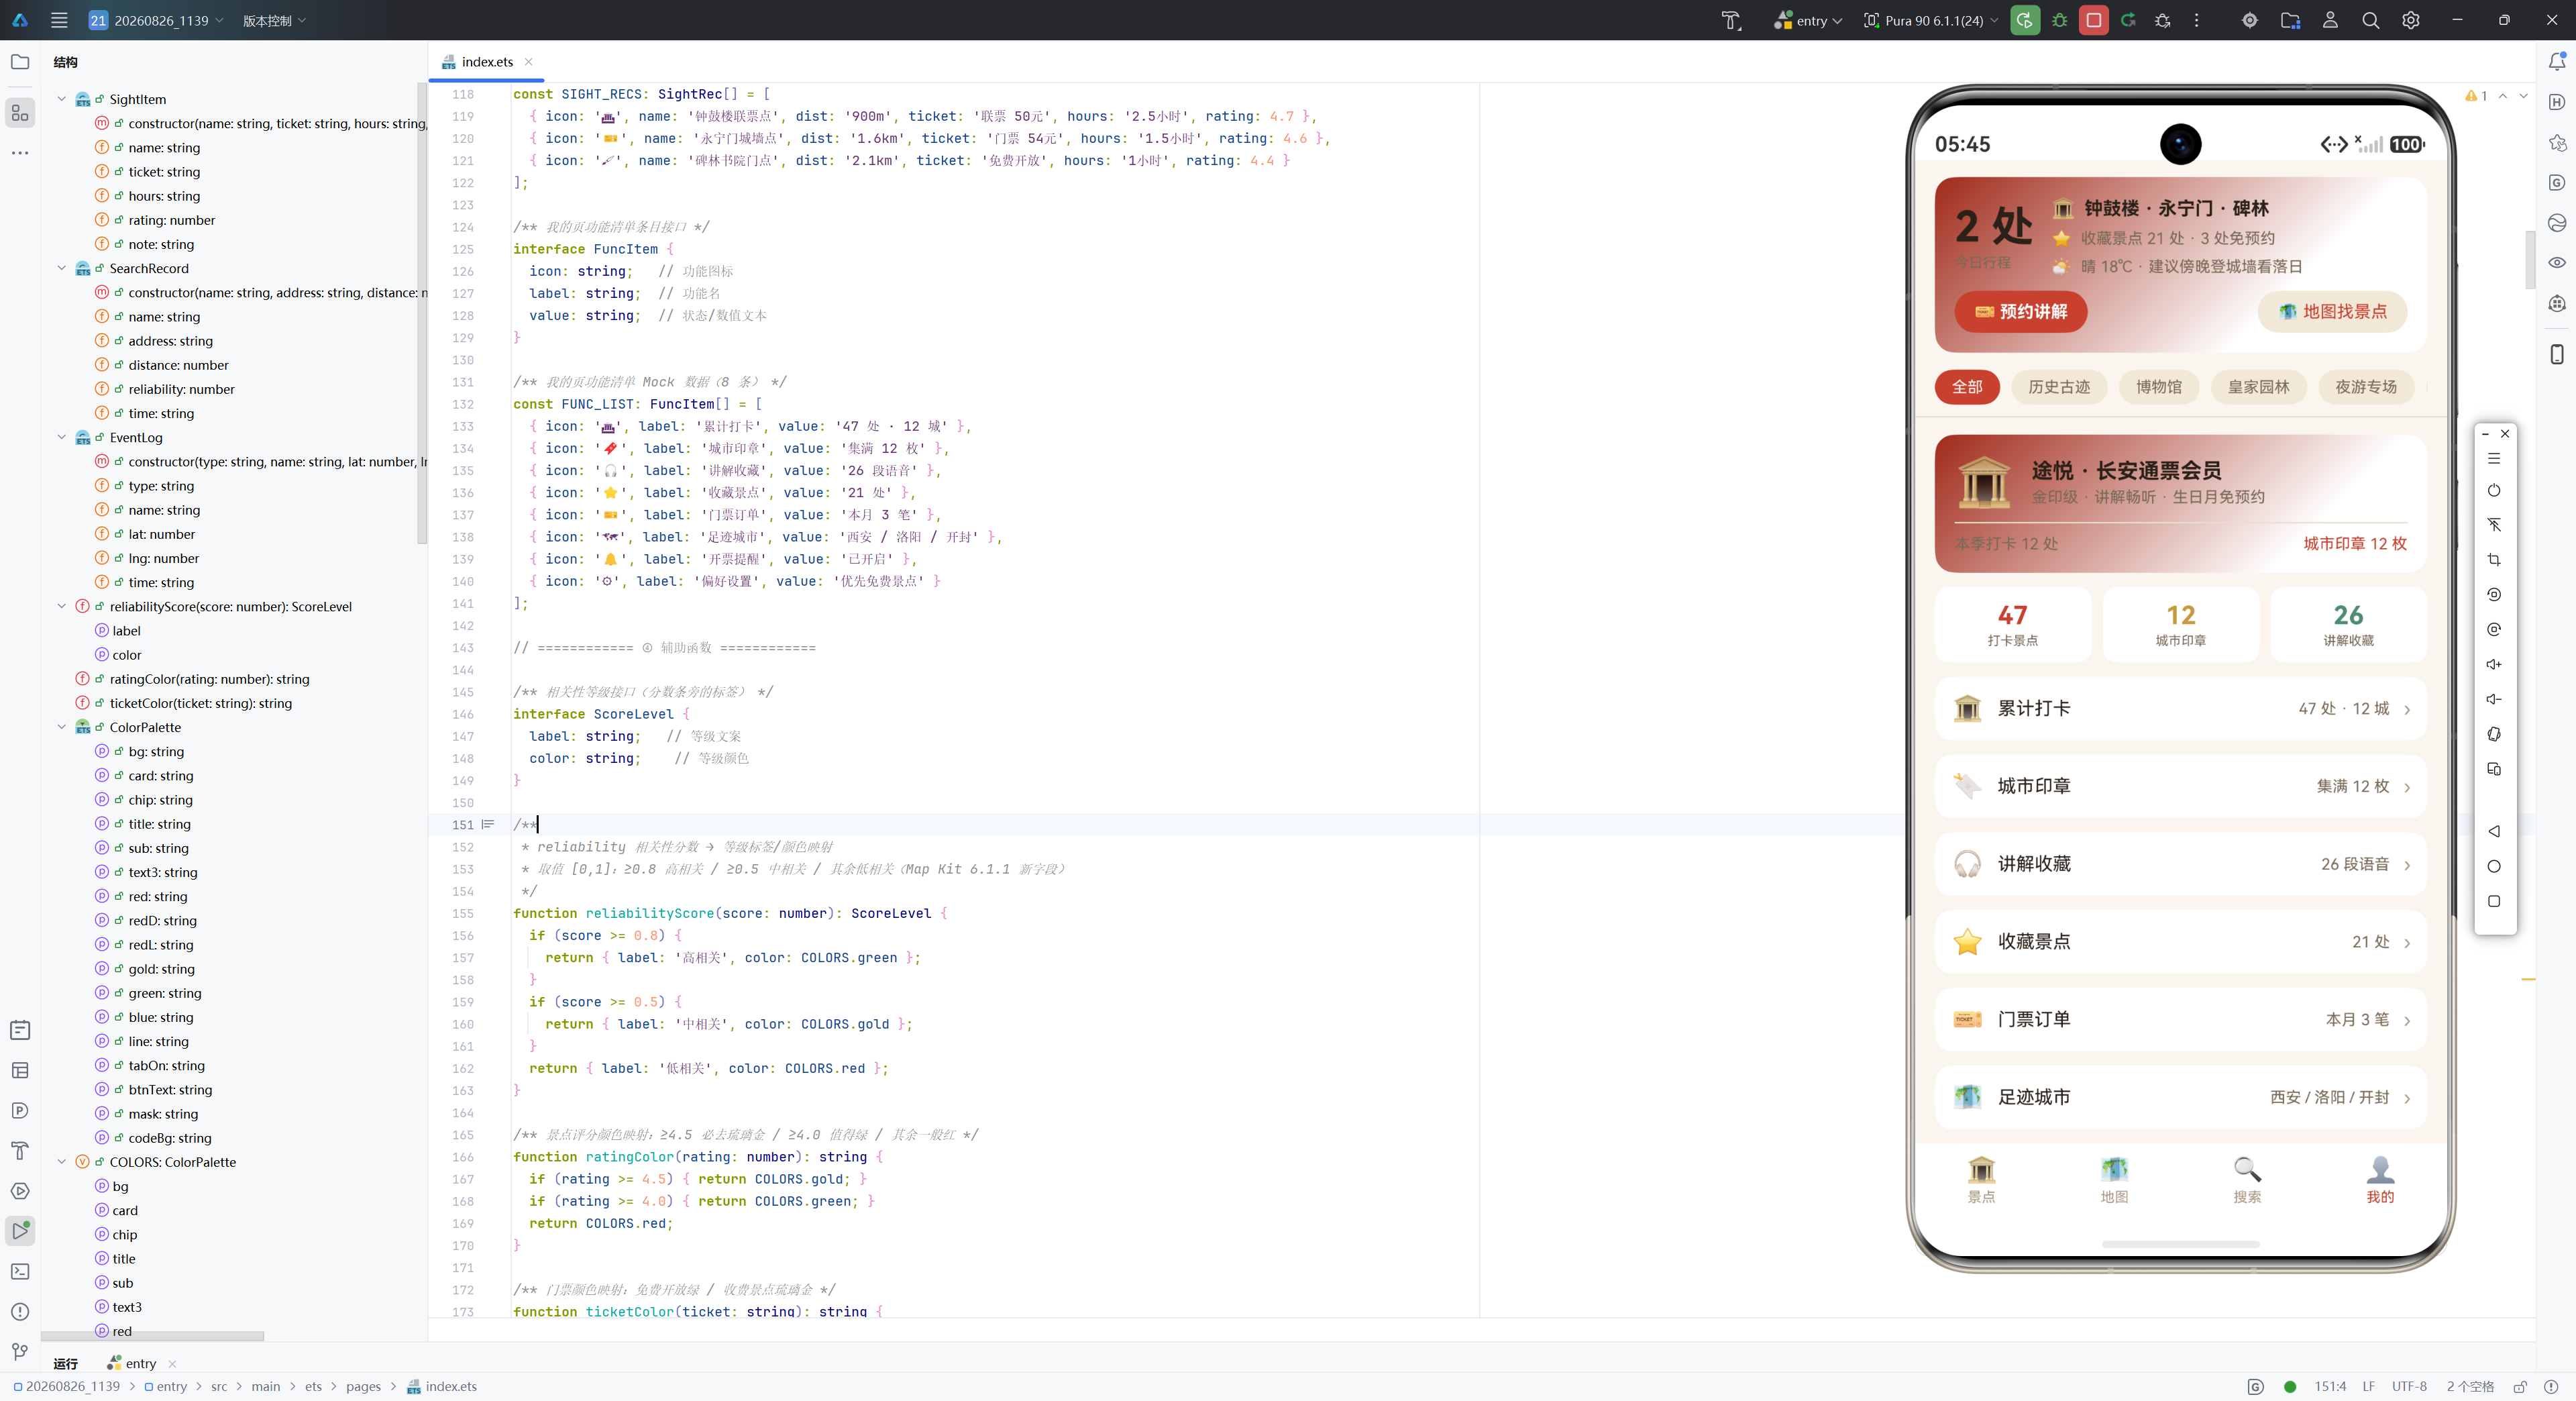Click the debug bug icon
This screenshot has width=2576, height=1401.
(x=2059, y=20)
